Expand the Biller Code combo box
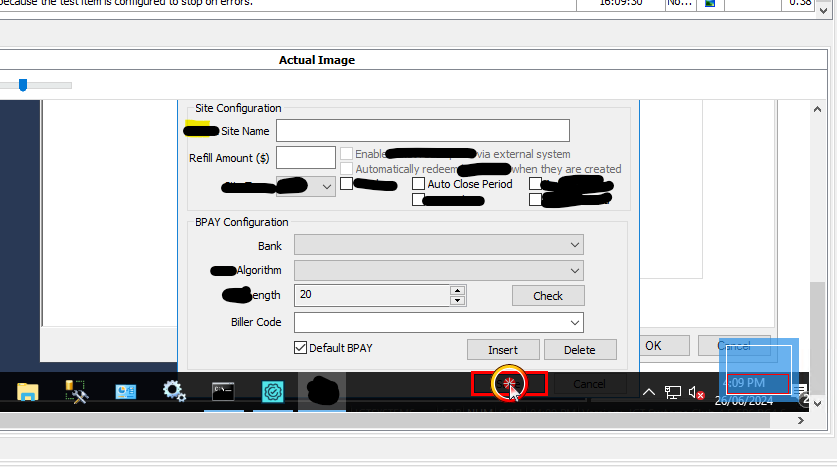Screen dimensions: 837x472 (574, 322)
